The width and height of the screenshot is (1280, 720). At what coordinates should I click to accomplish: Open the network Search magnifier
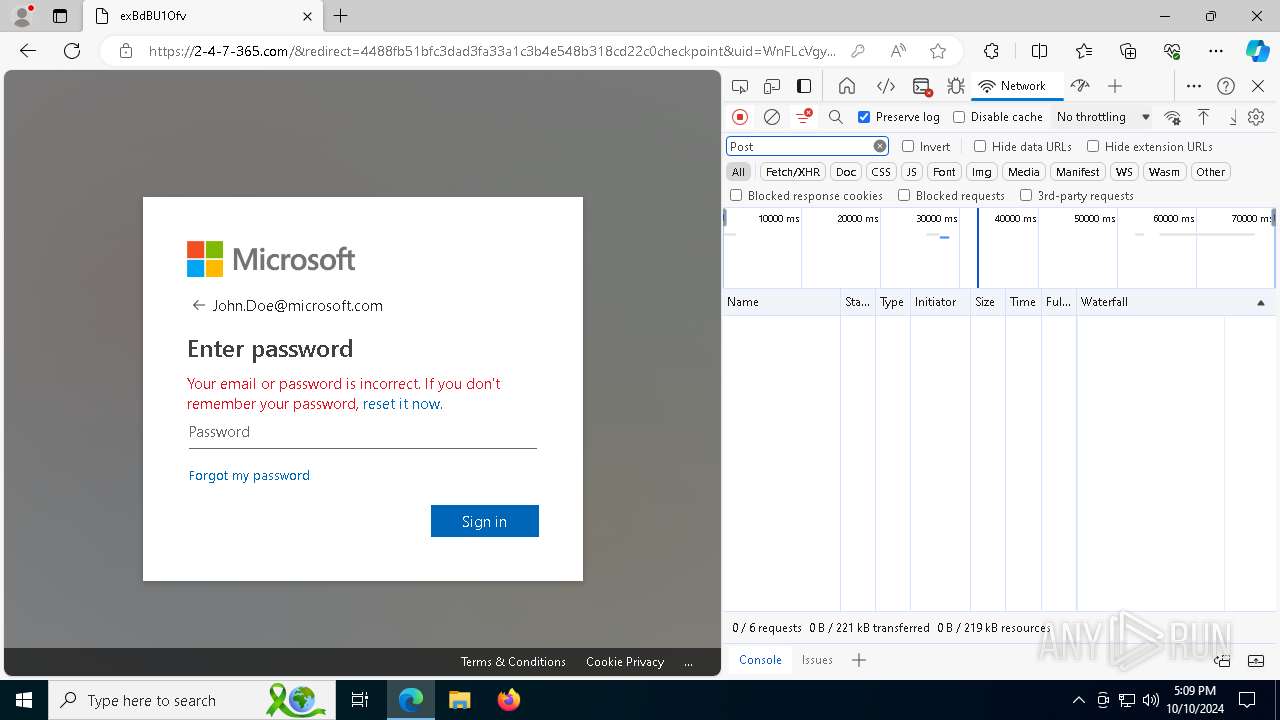point(836,117)
